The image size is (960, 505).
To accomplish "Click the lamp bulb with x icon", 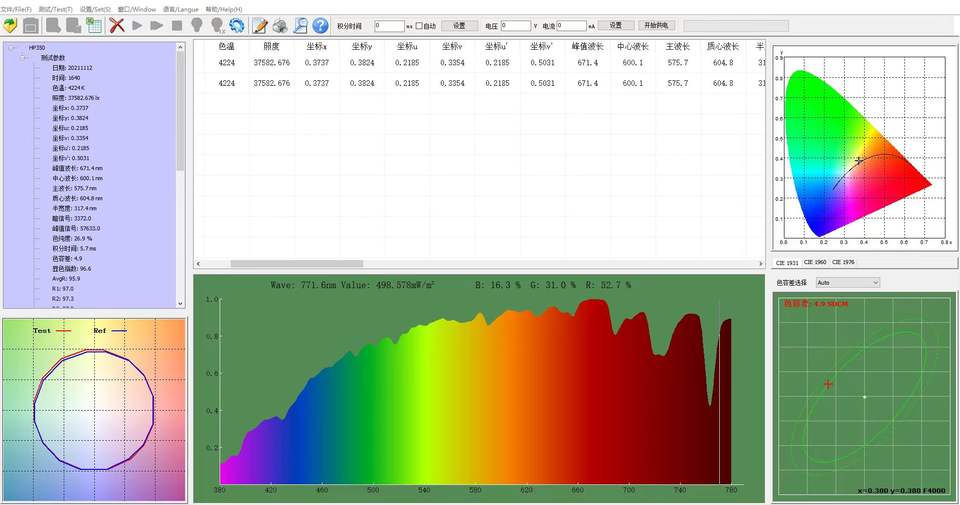I will click(217, 26).
